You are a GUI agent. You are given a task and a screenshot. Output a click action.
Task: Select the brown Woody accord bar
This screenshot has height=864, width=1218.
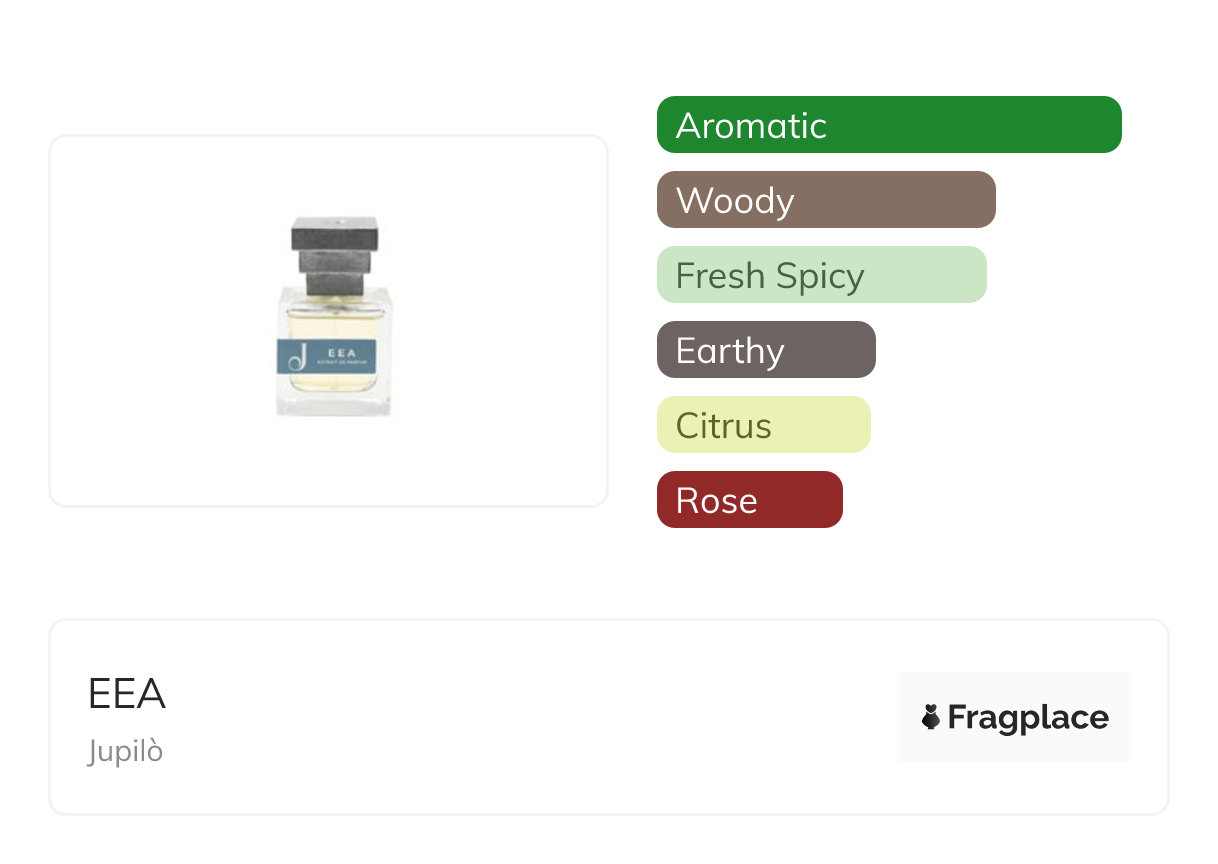tap(825, 200)
